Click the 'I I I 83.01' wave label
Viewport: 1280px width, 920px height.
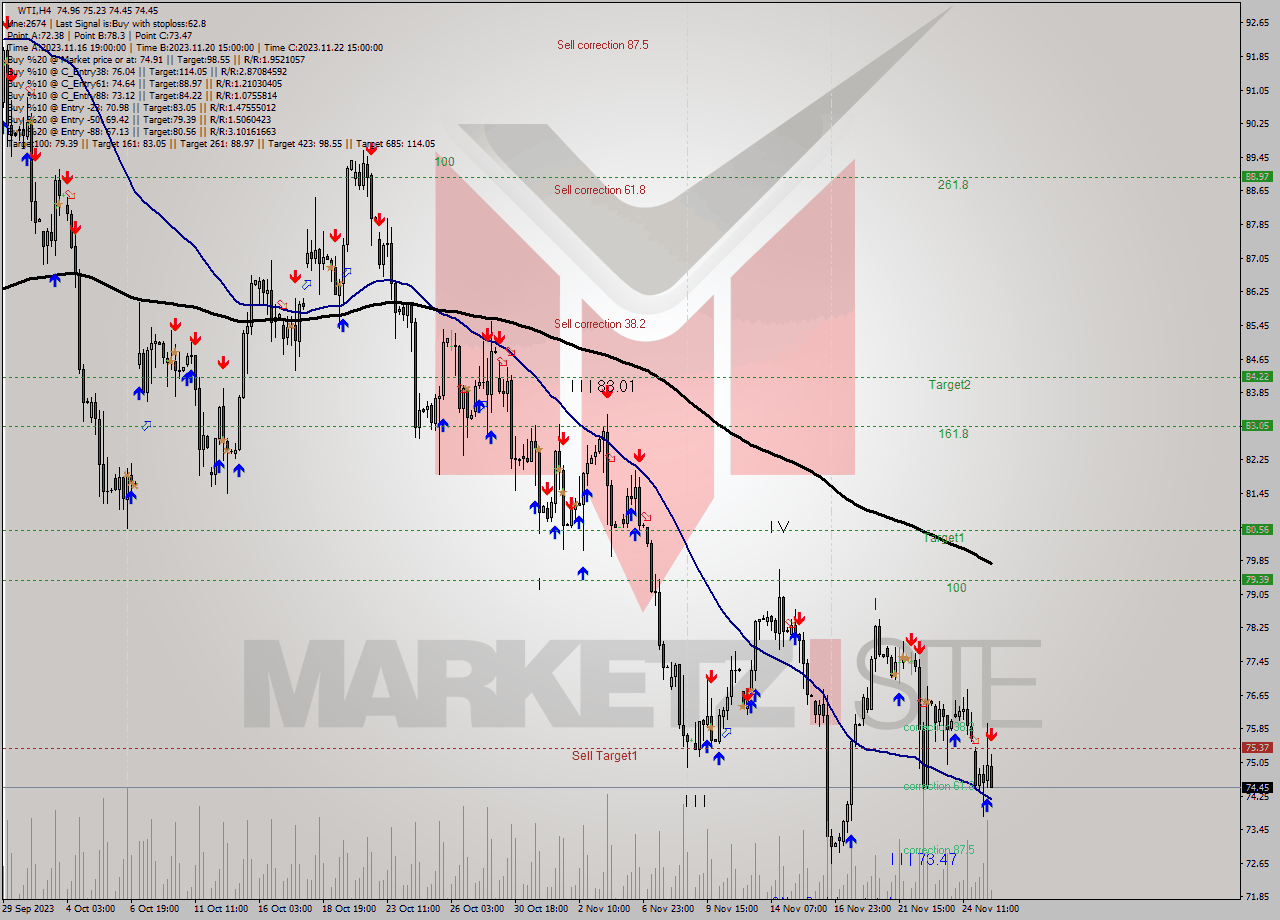click(603, 386)
